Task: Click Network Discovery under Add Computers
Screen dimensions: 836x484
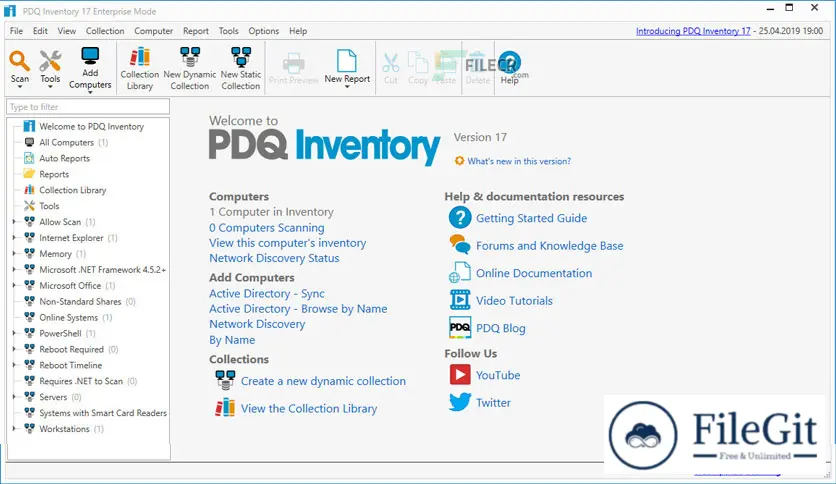Action: (x=257, y=324)
